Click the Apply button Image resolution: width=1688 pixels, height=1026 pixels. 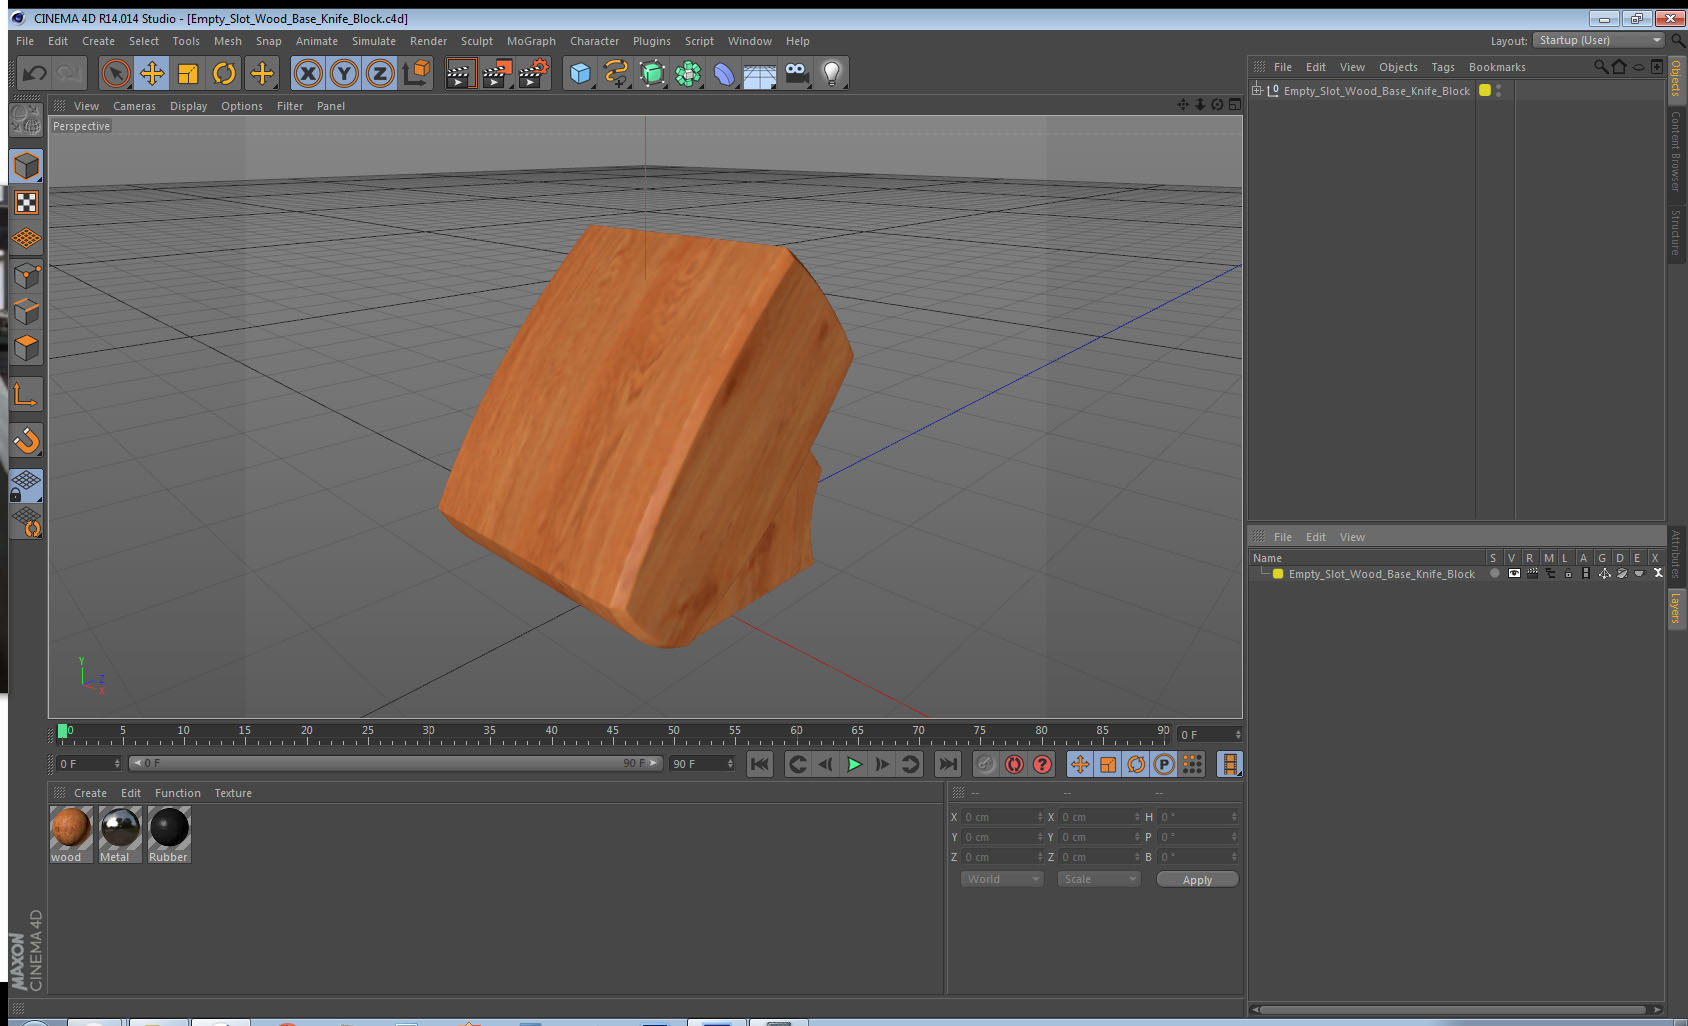(1197, 880)
